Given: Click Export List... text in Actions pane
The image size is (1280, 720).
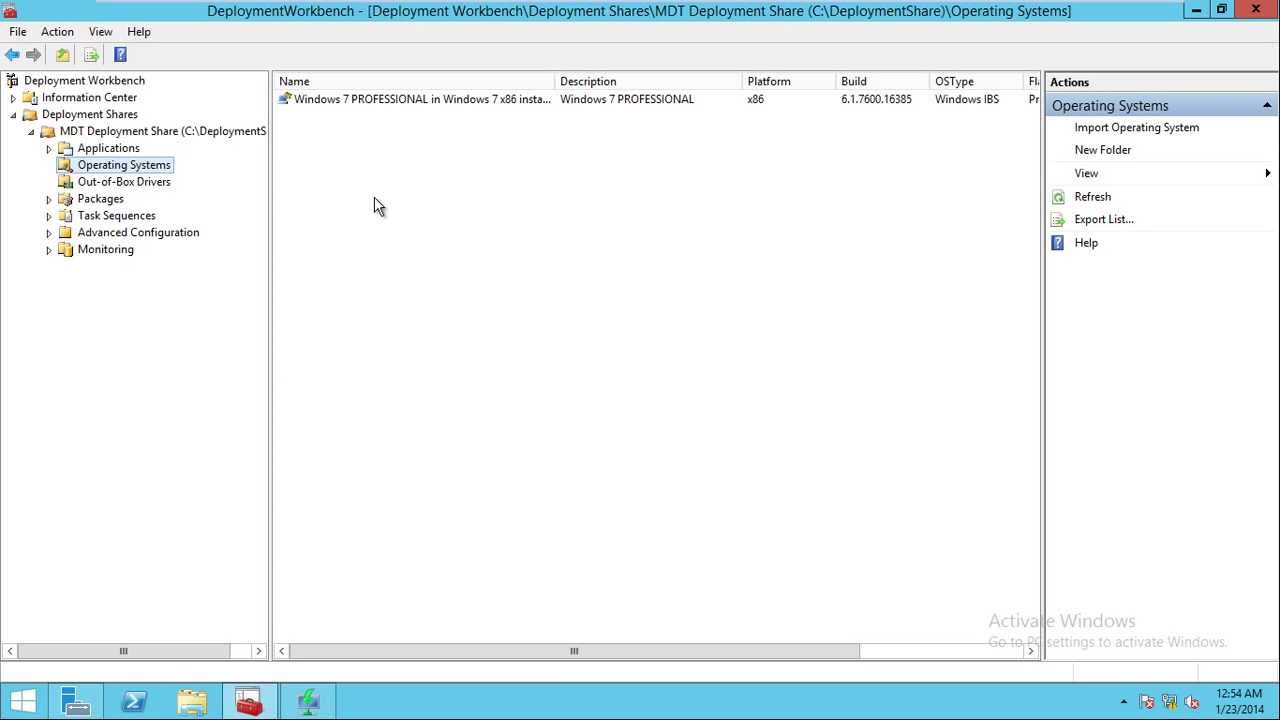Looking at the screenshot, I should [1104, 220].
